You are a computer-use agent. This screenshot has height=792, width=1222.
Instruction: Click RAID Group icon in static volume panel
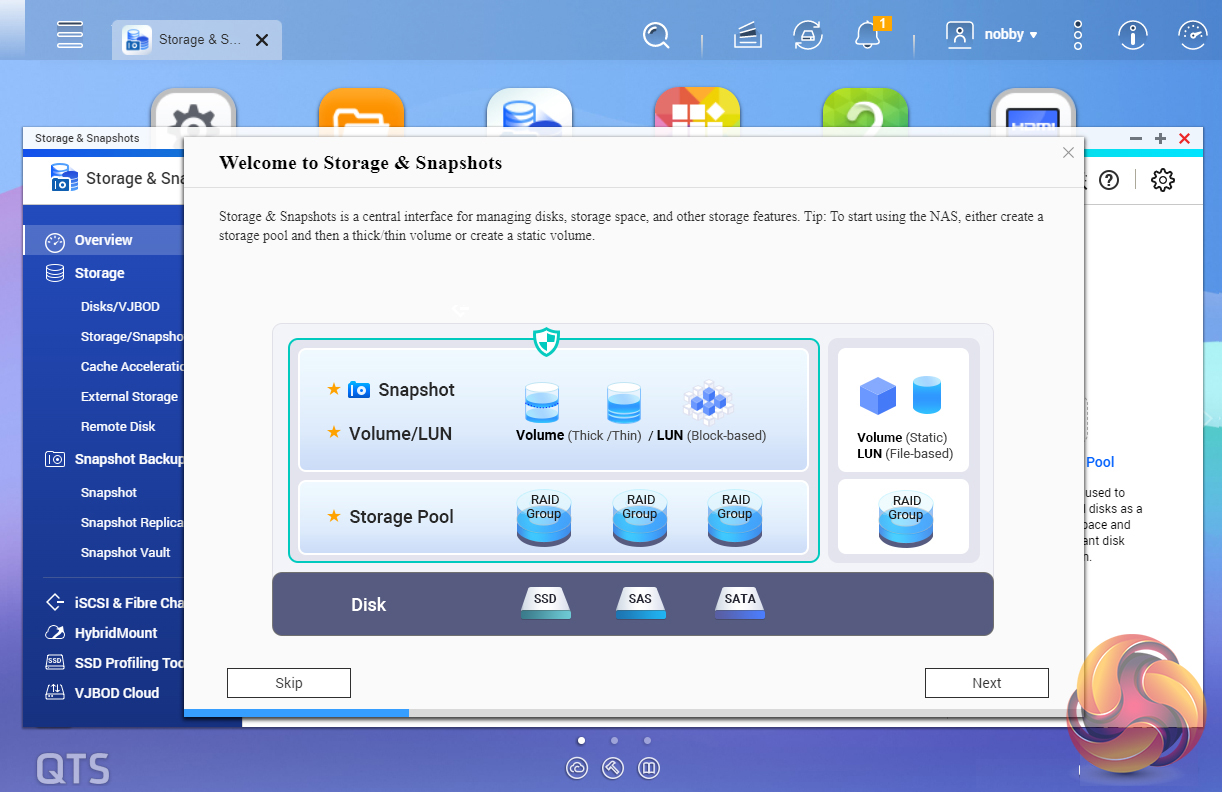tap(906, 518)
